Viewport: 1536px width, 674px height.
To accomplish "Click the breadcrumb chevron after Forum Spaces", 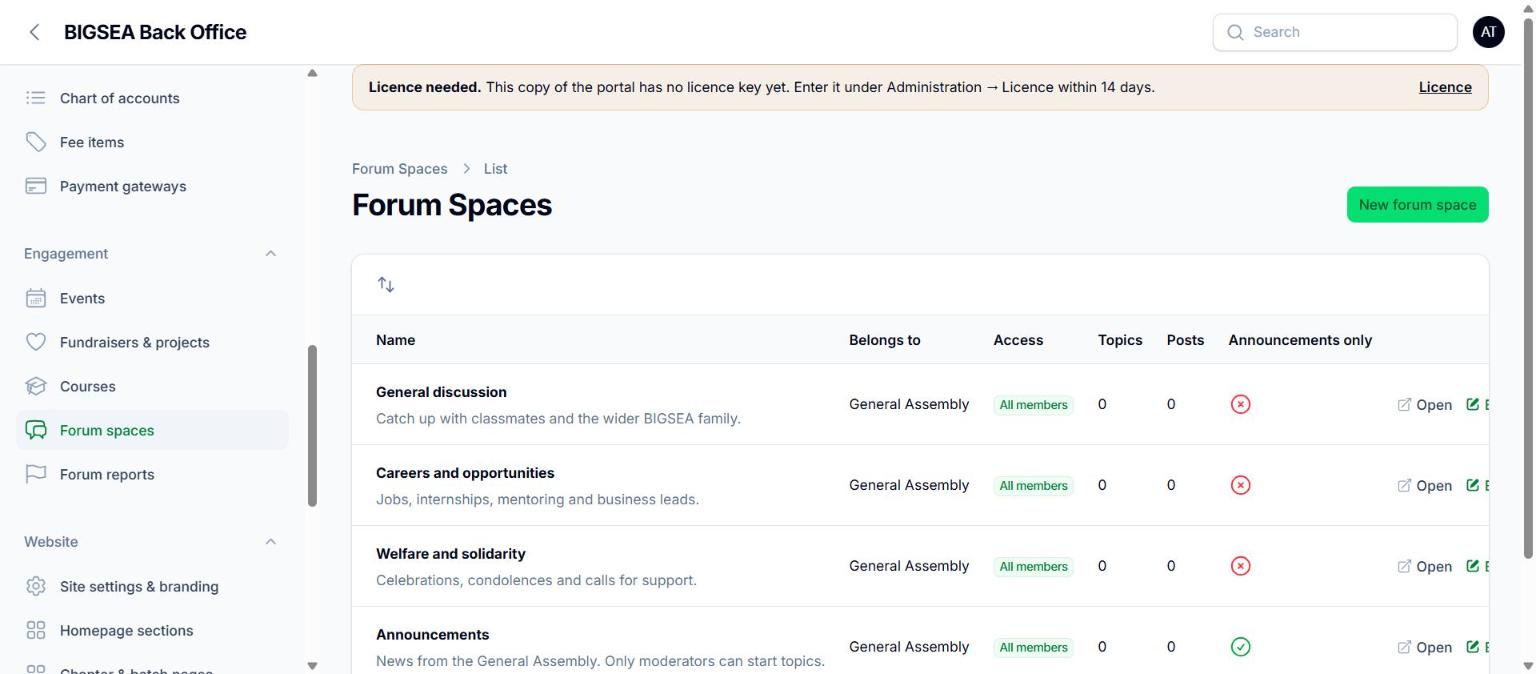I will [x=466, y=169].
